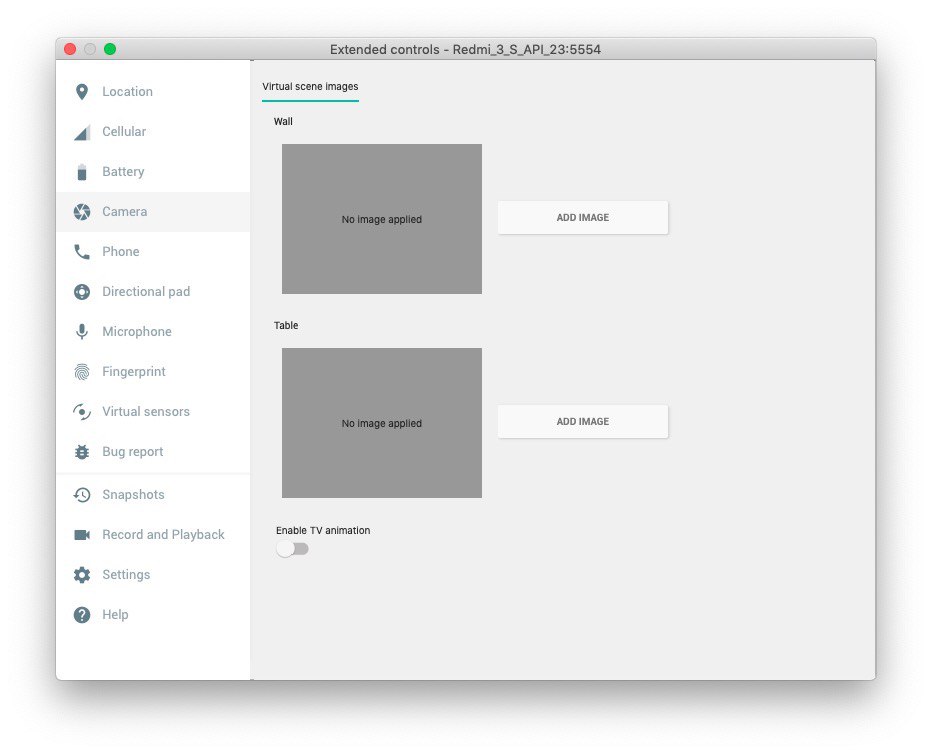Open the Bug report icon

(82, 452)
